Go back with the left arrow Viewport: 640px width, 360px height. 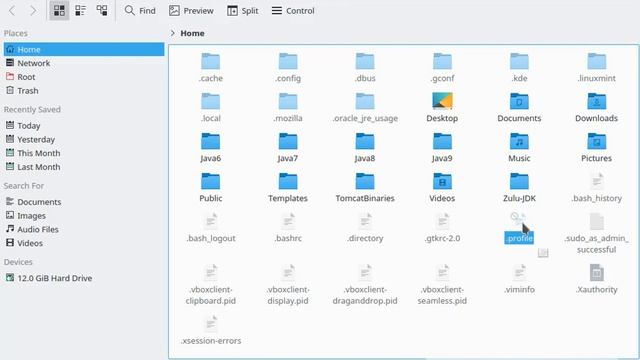pos(12,11)
